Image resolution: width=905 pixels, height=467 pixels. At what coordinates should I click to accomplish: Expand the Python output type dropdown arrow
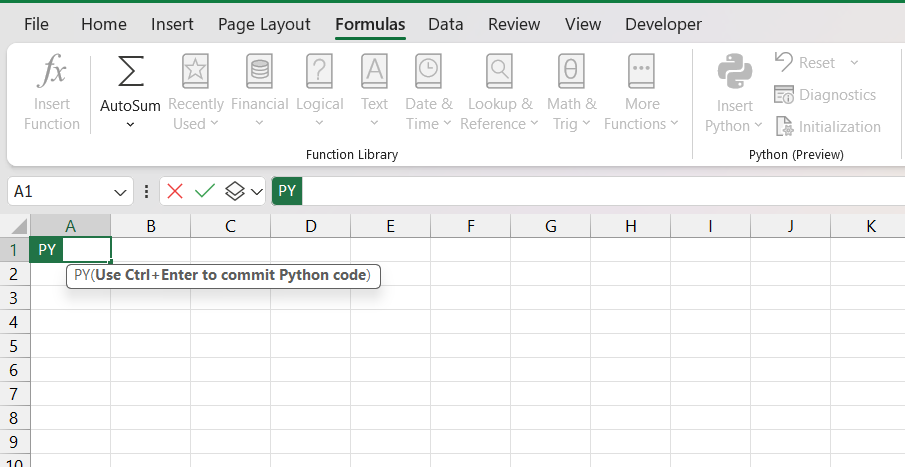pos(257,192)
